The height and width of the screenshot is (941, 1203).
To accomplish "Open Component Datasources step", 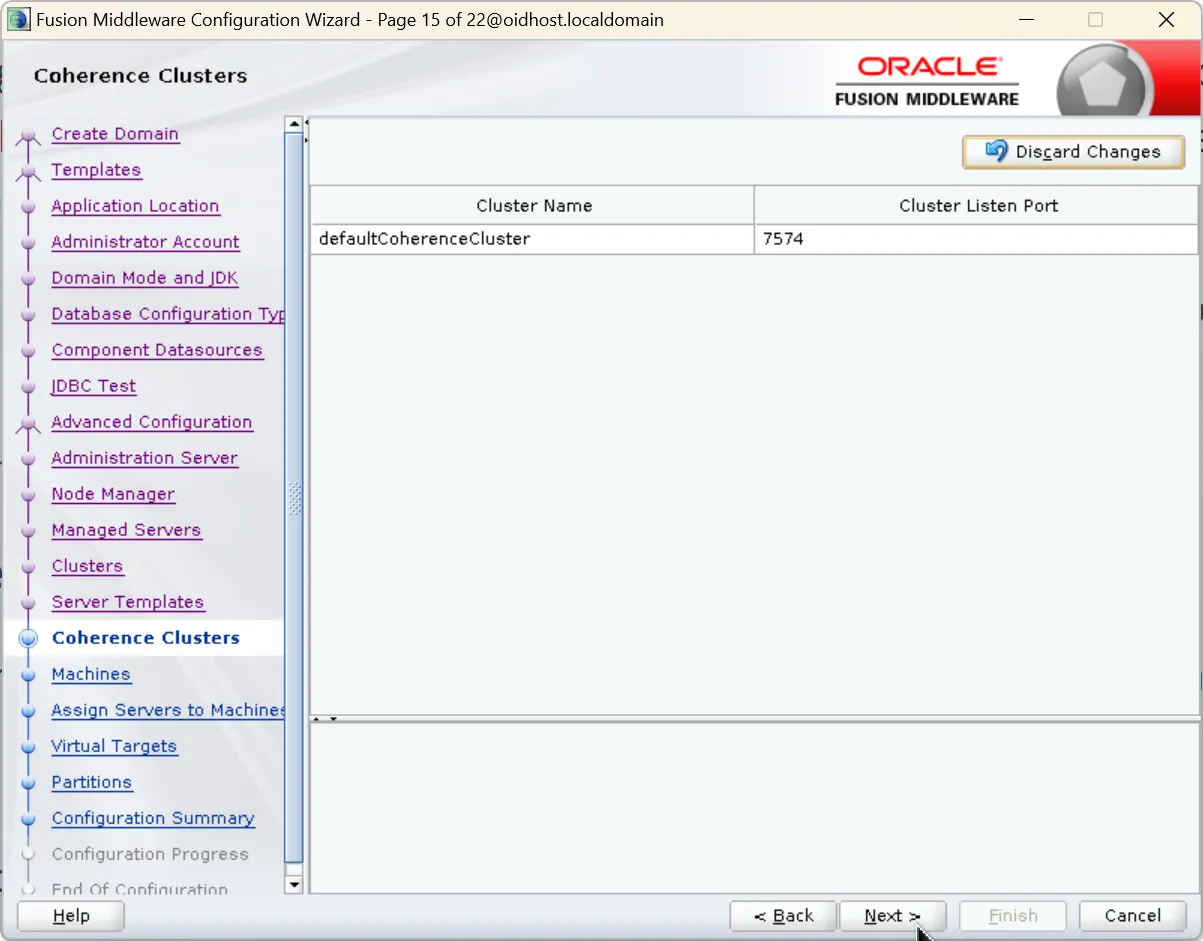I will coord(157,350).
